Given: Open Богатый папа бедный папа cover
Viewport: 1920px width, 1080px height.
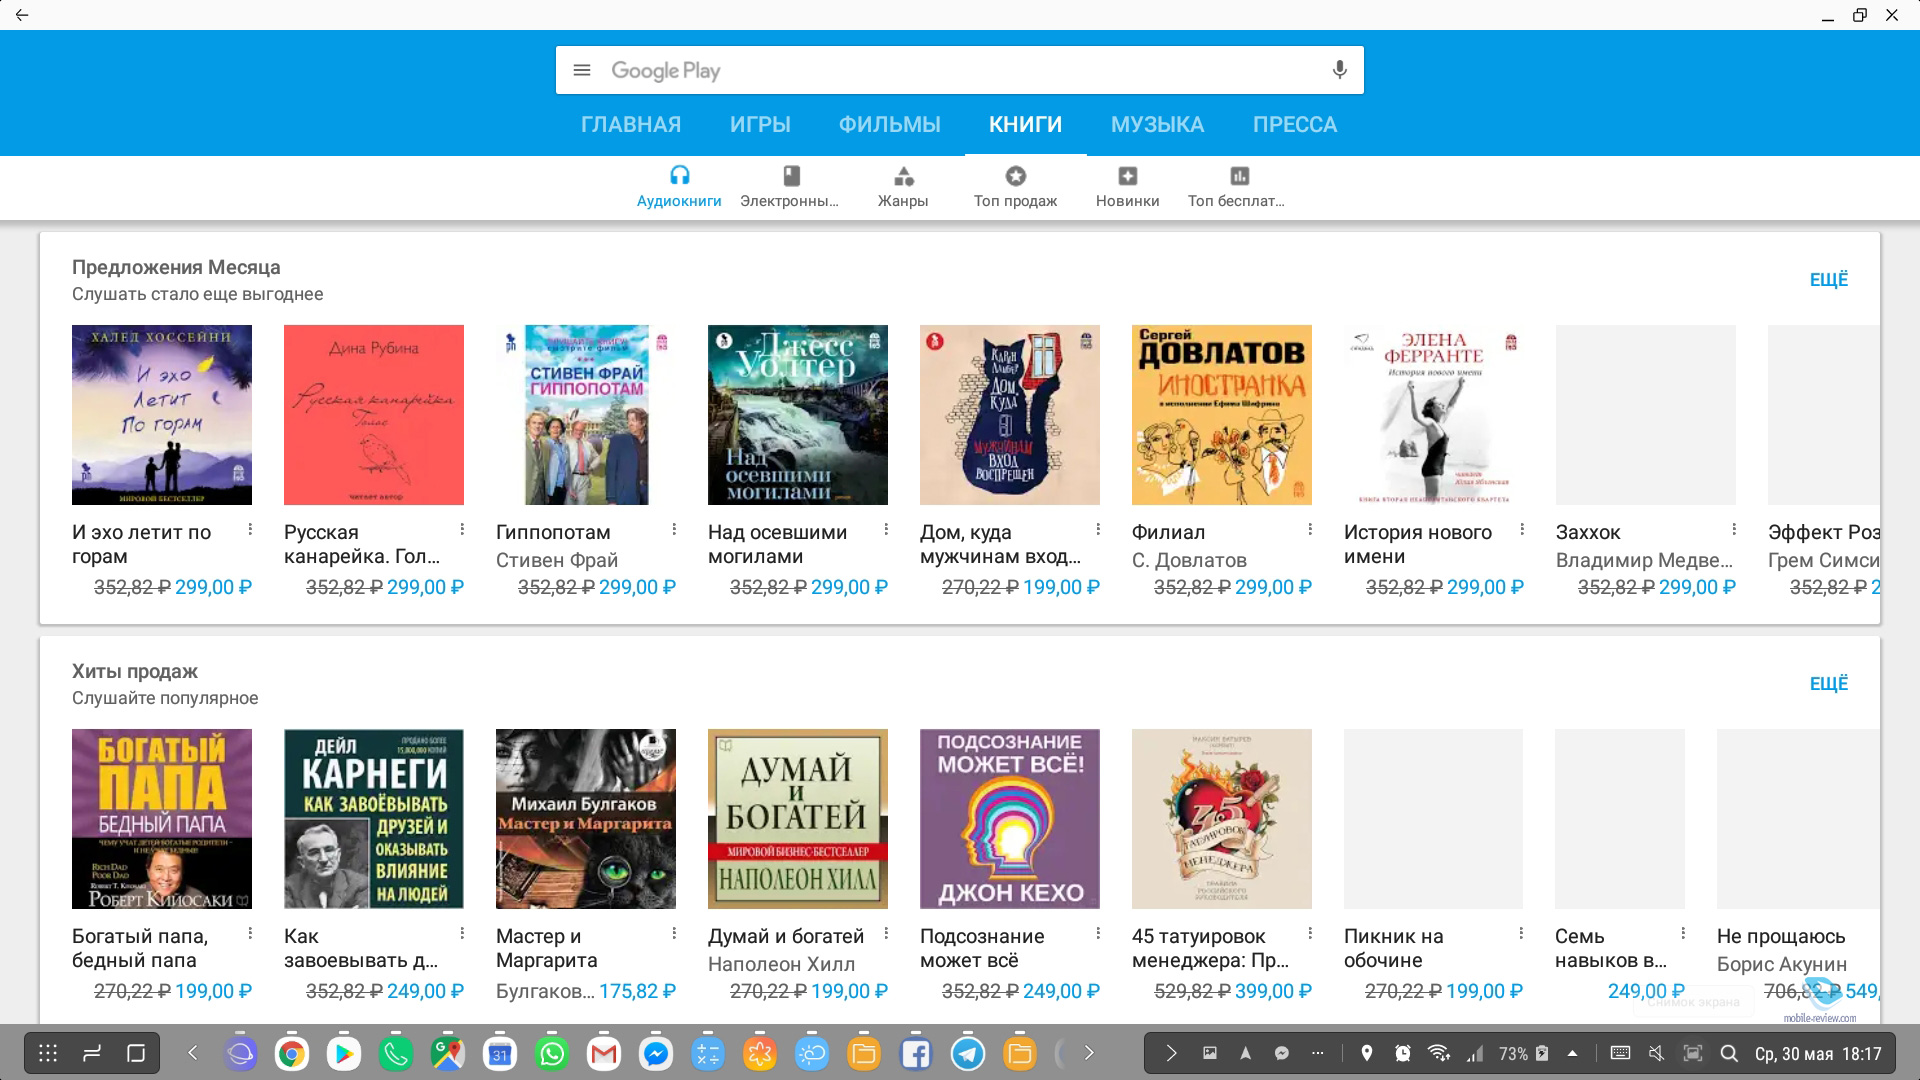Looking at the screenshot, I should (162, 819).
